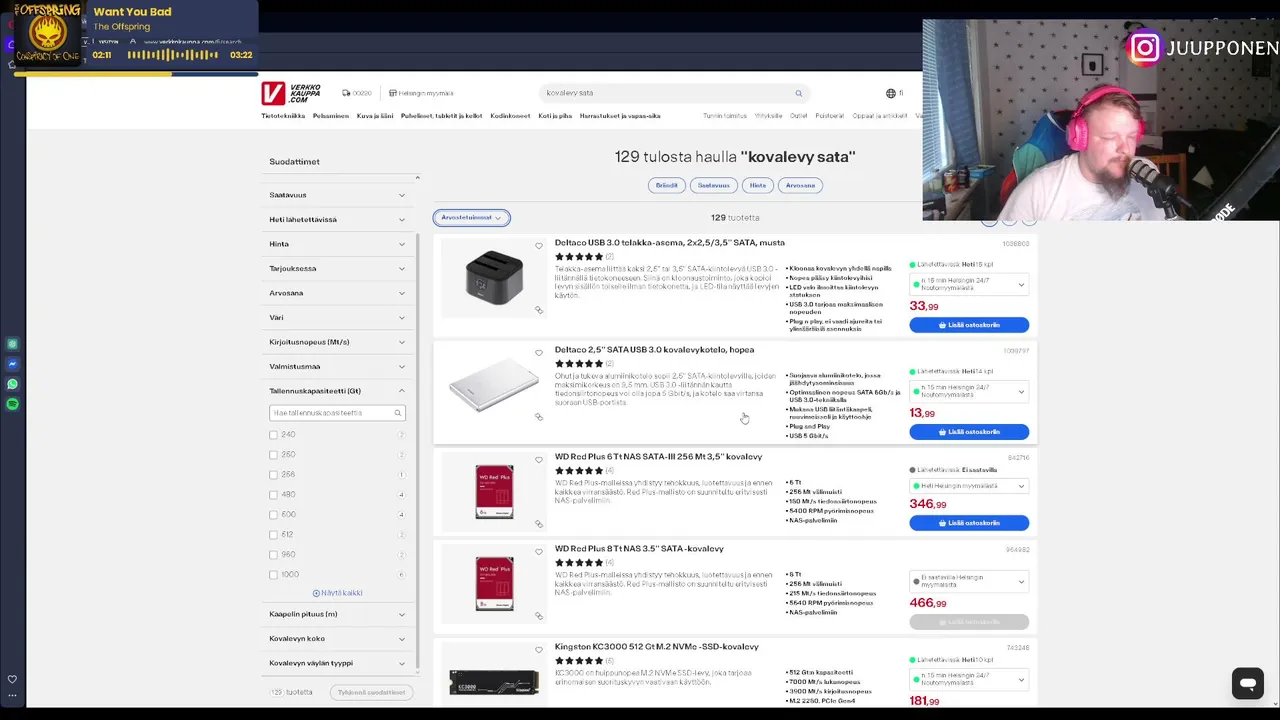
Task: Add Deltaco USB 3.0 telakka-asema to wishlist
Action: (x=539, y=246)
